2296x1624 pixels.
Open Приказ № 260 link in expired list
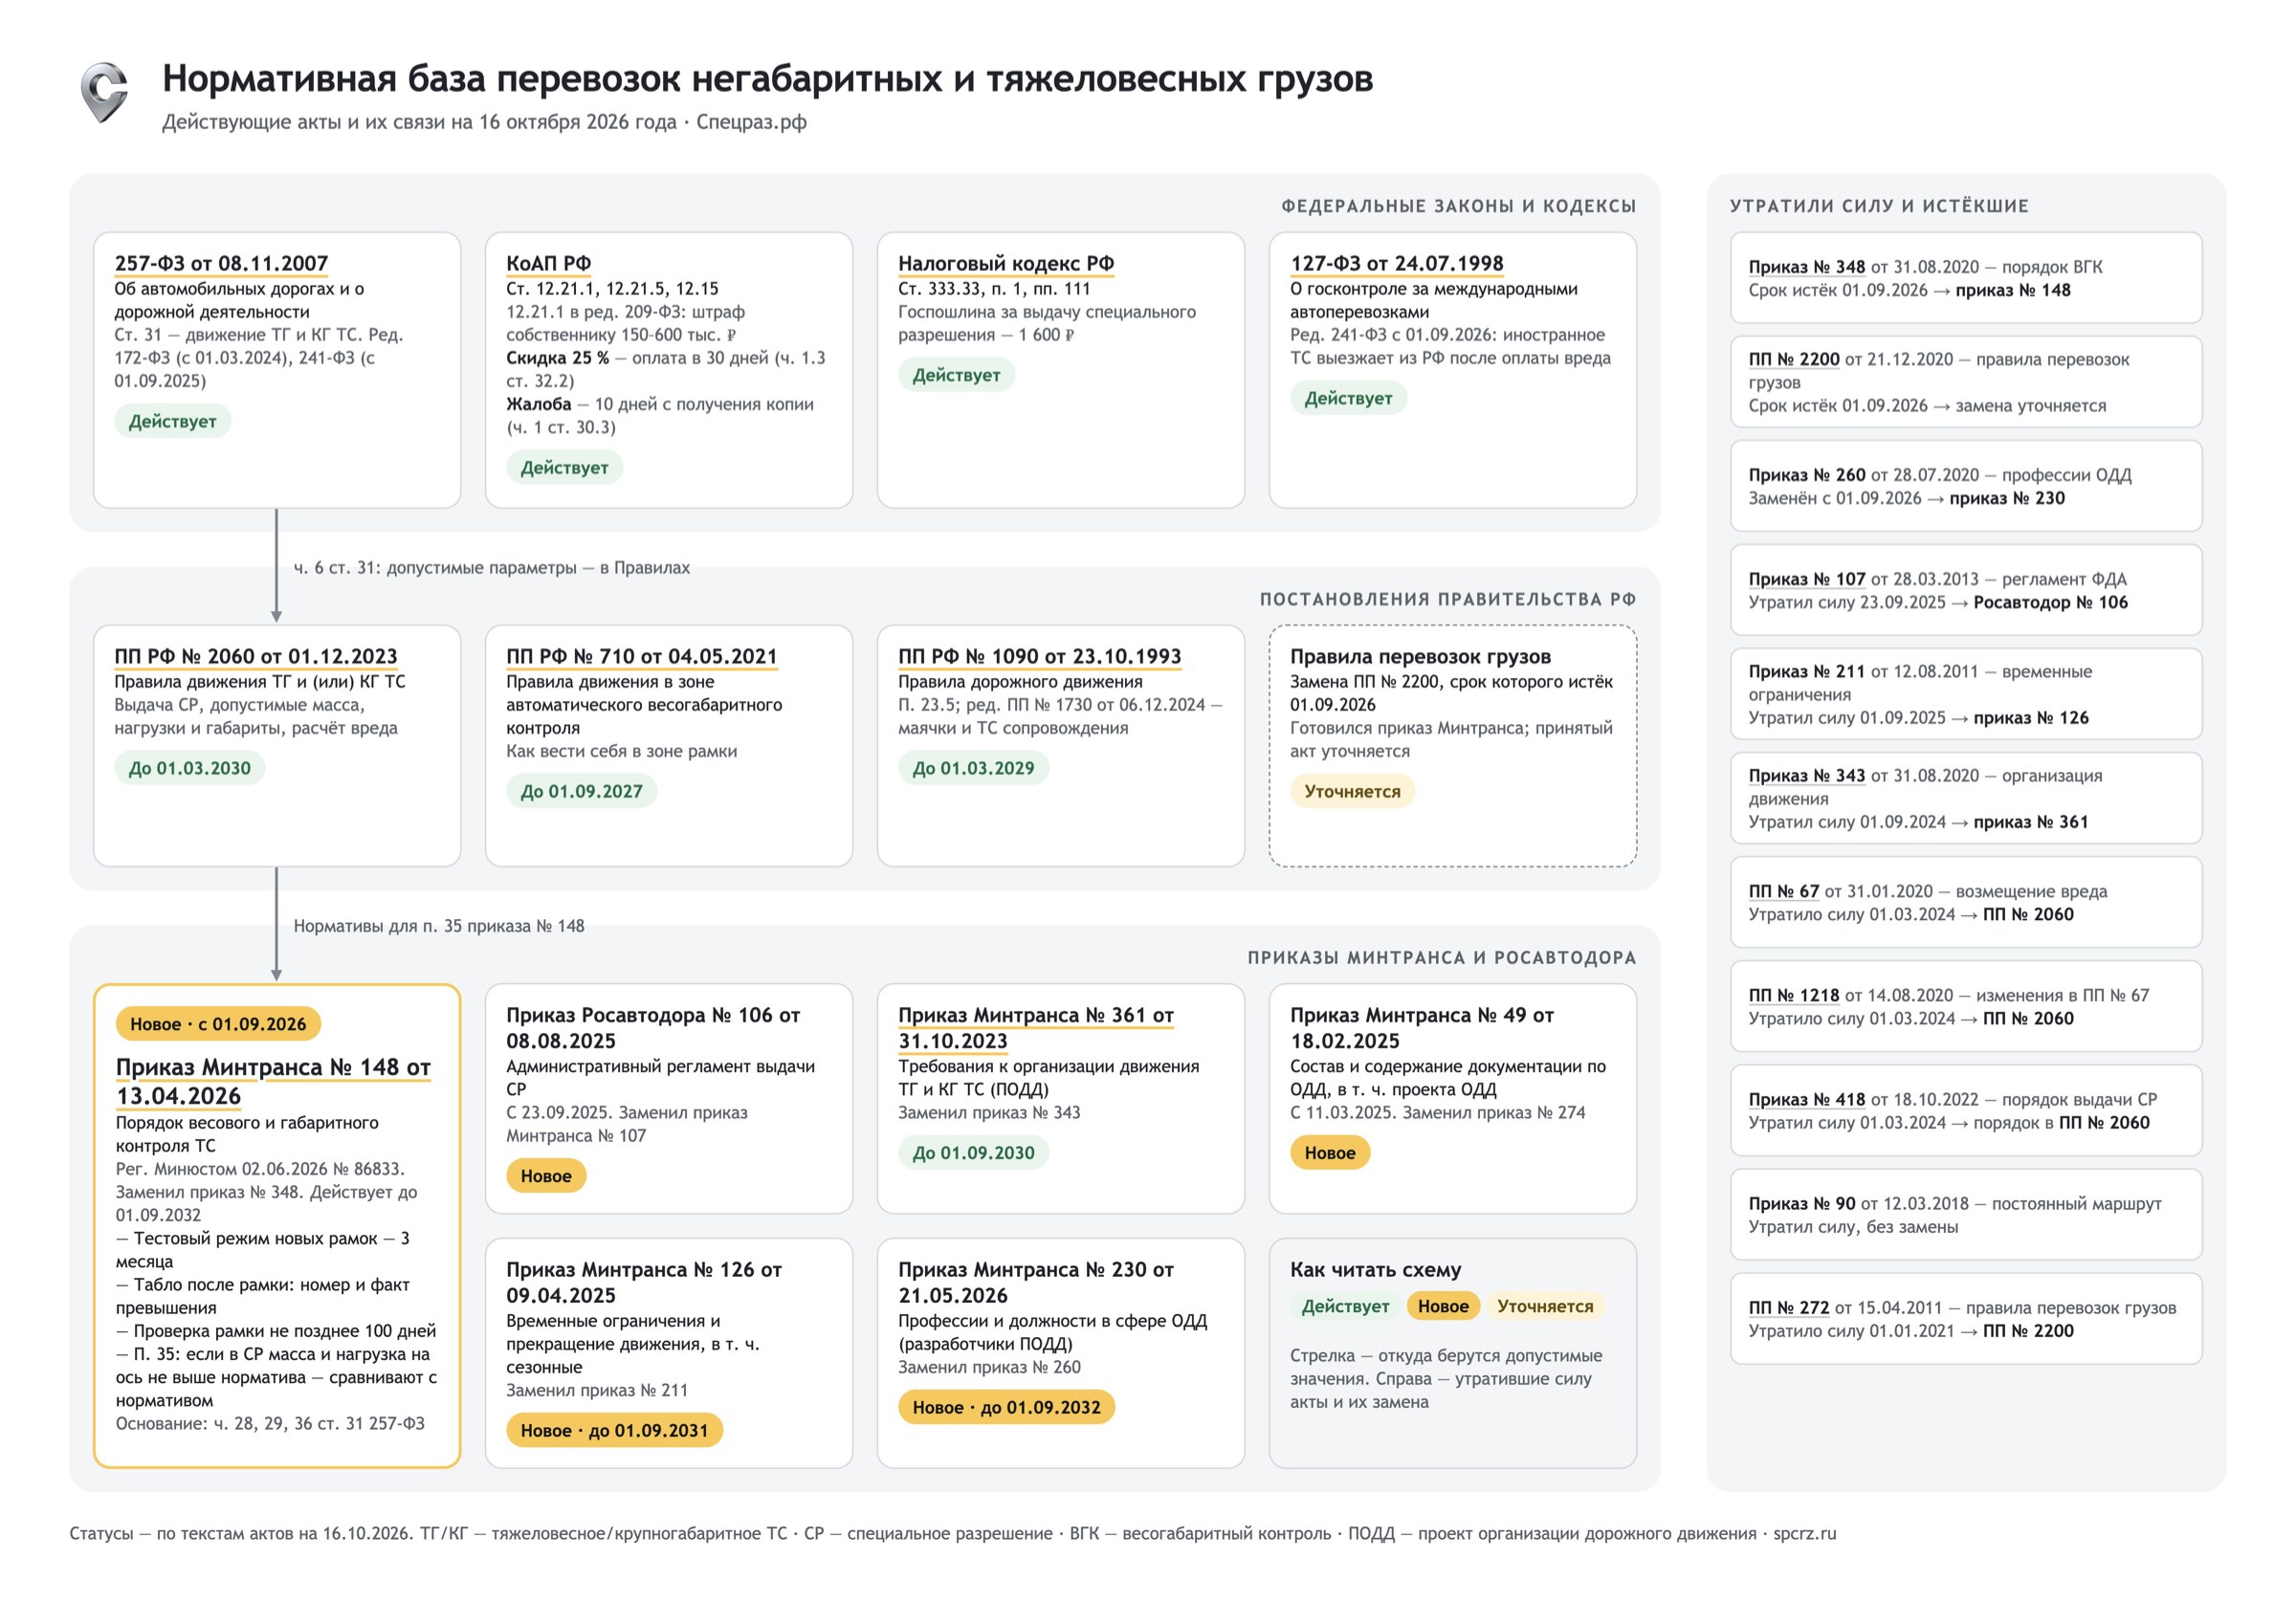tap(1806, 475)
